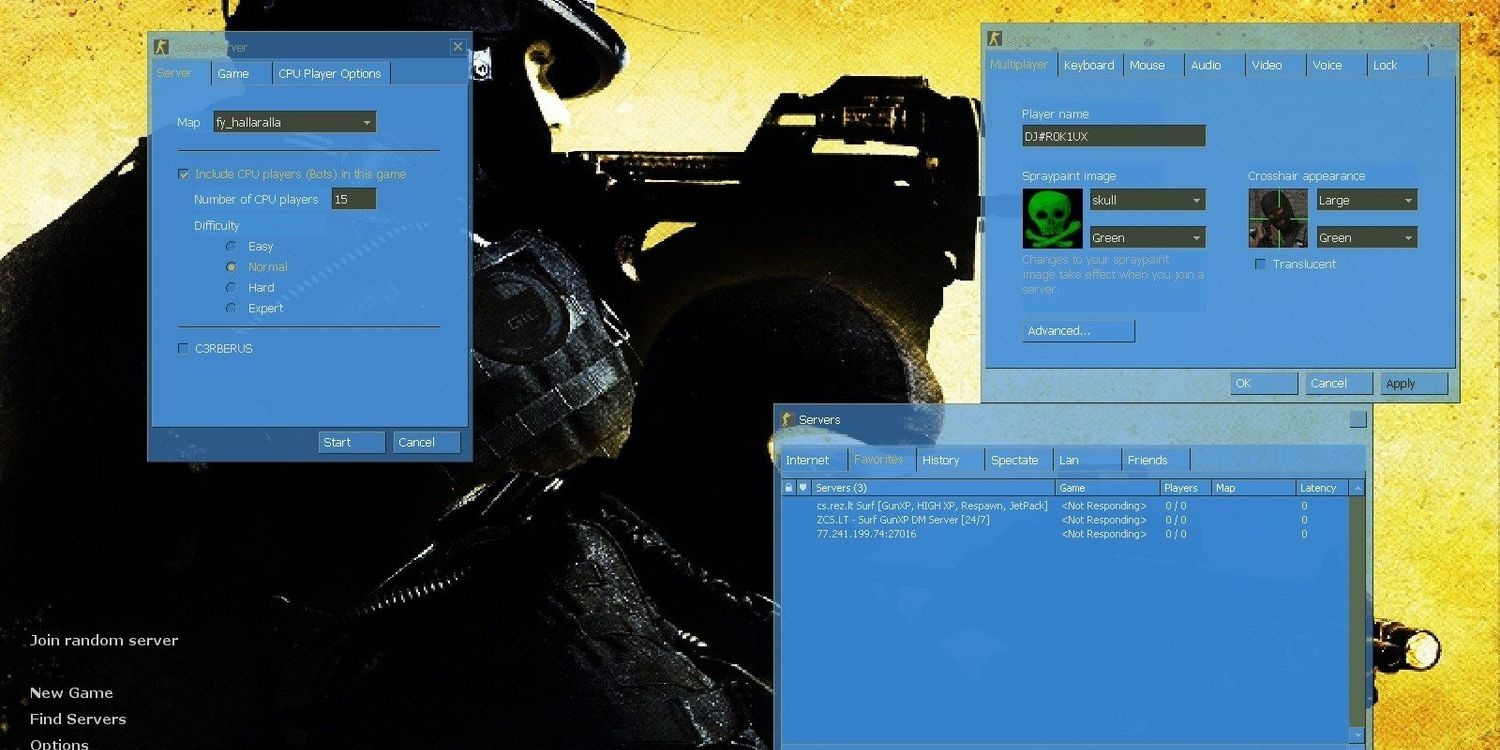Open the spraypaint image dropdown showing skull
The image size is (1500, 750).
(x=1147, y=200)
